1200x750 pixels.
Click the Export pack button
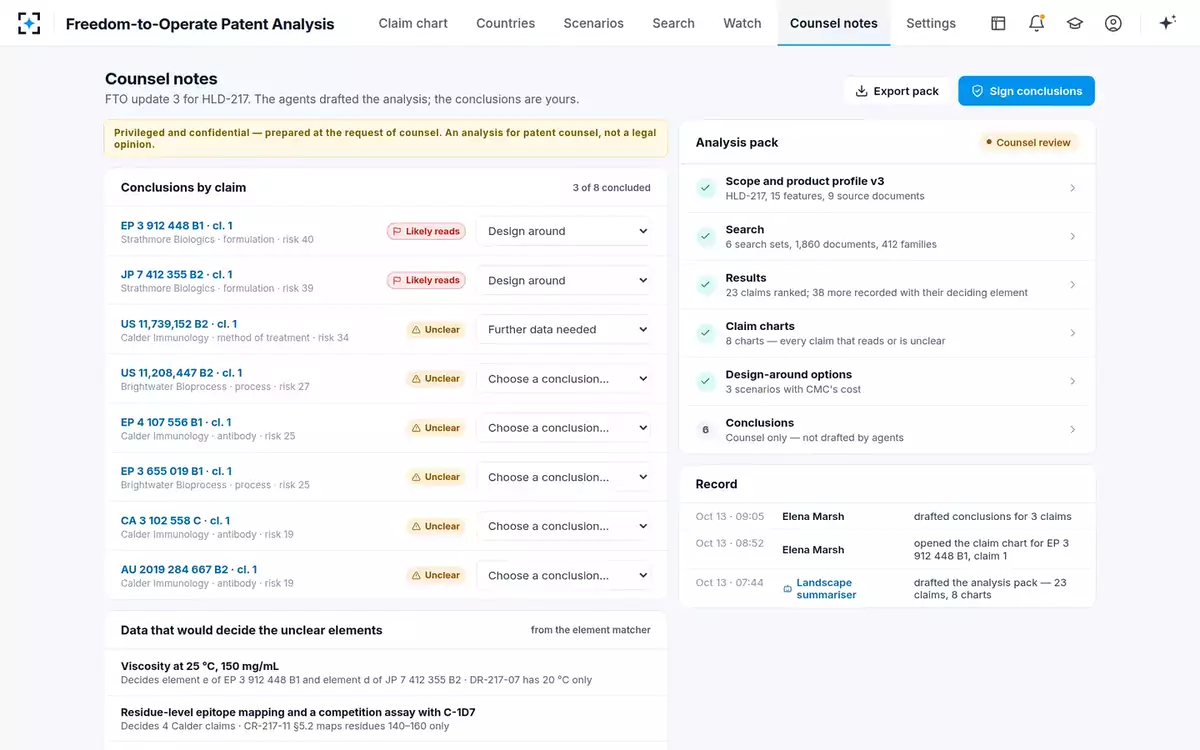click(x=896, y=91)
